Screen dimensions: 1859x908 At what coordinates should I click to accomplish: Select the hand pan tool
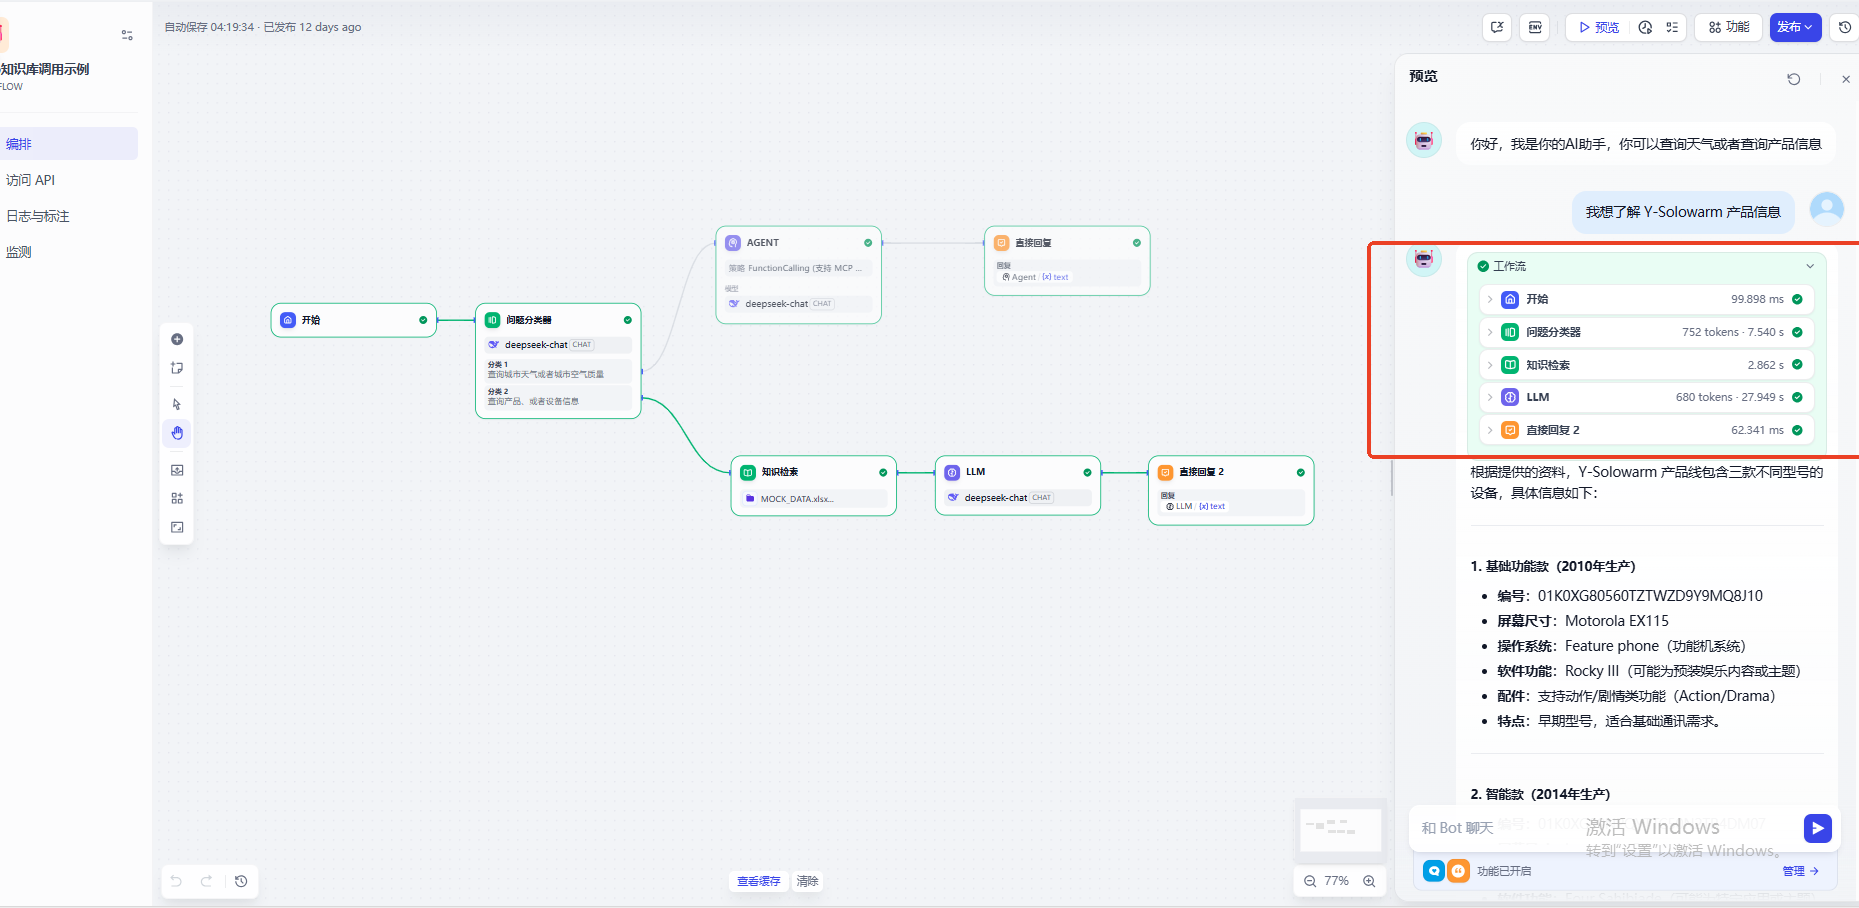tap(177, 433)
